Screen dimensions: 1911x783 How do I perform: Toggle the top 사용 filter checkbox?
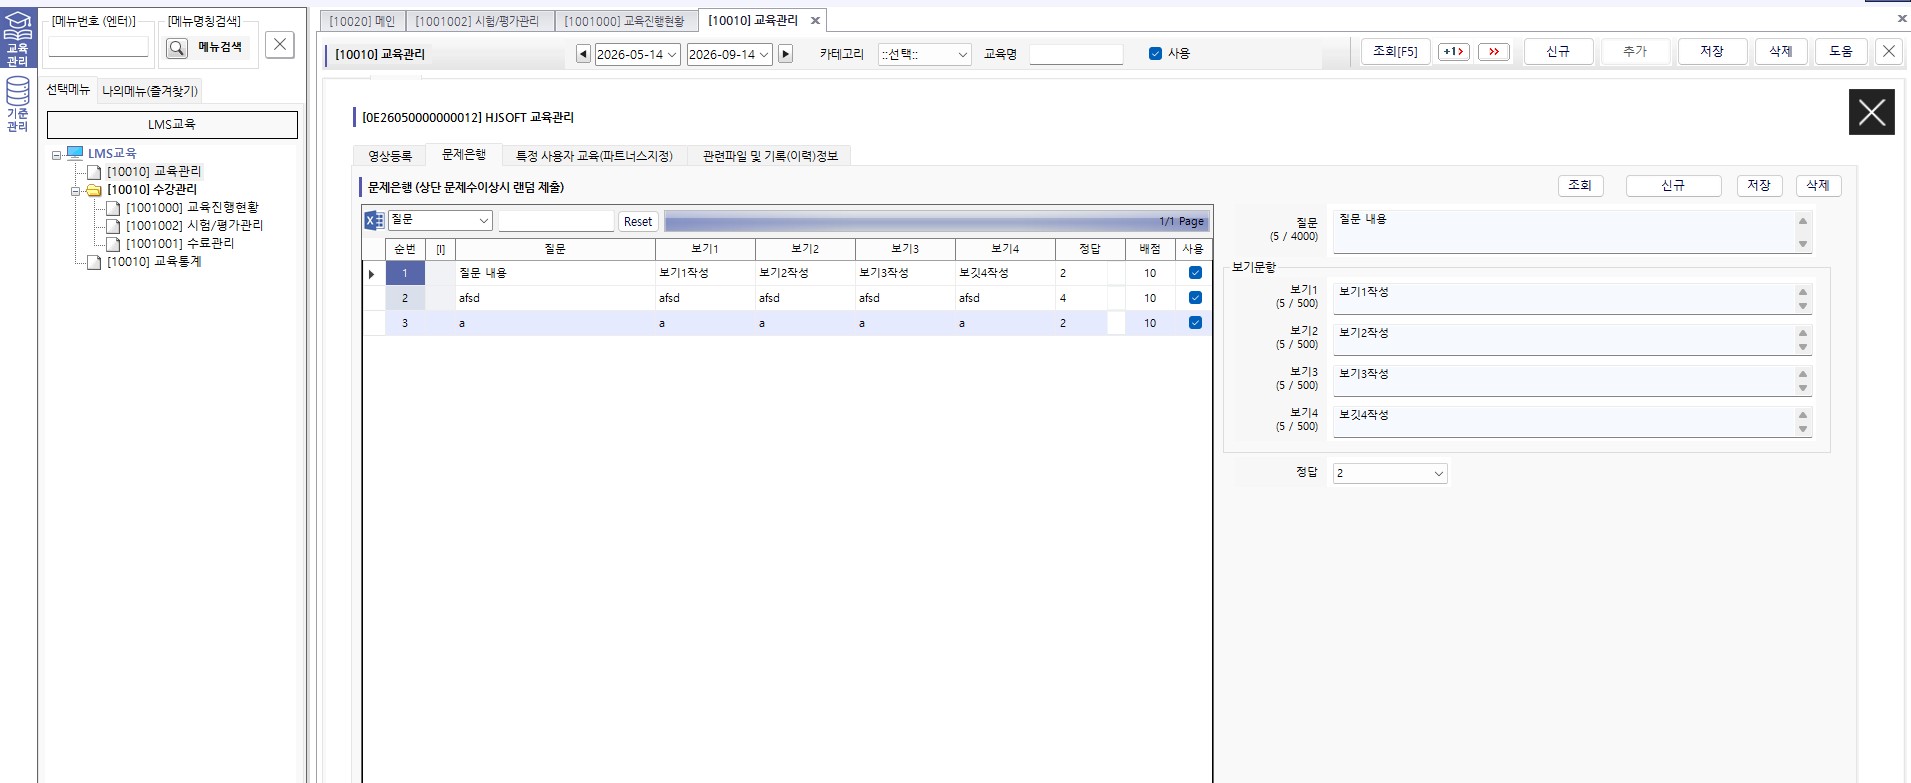pos(1155,54)
